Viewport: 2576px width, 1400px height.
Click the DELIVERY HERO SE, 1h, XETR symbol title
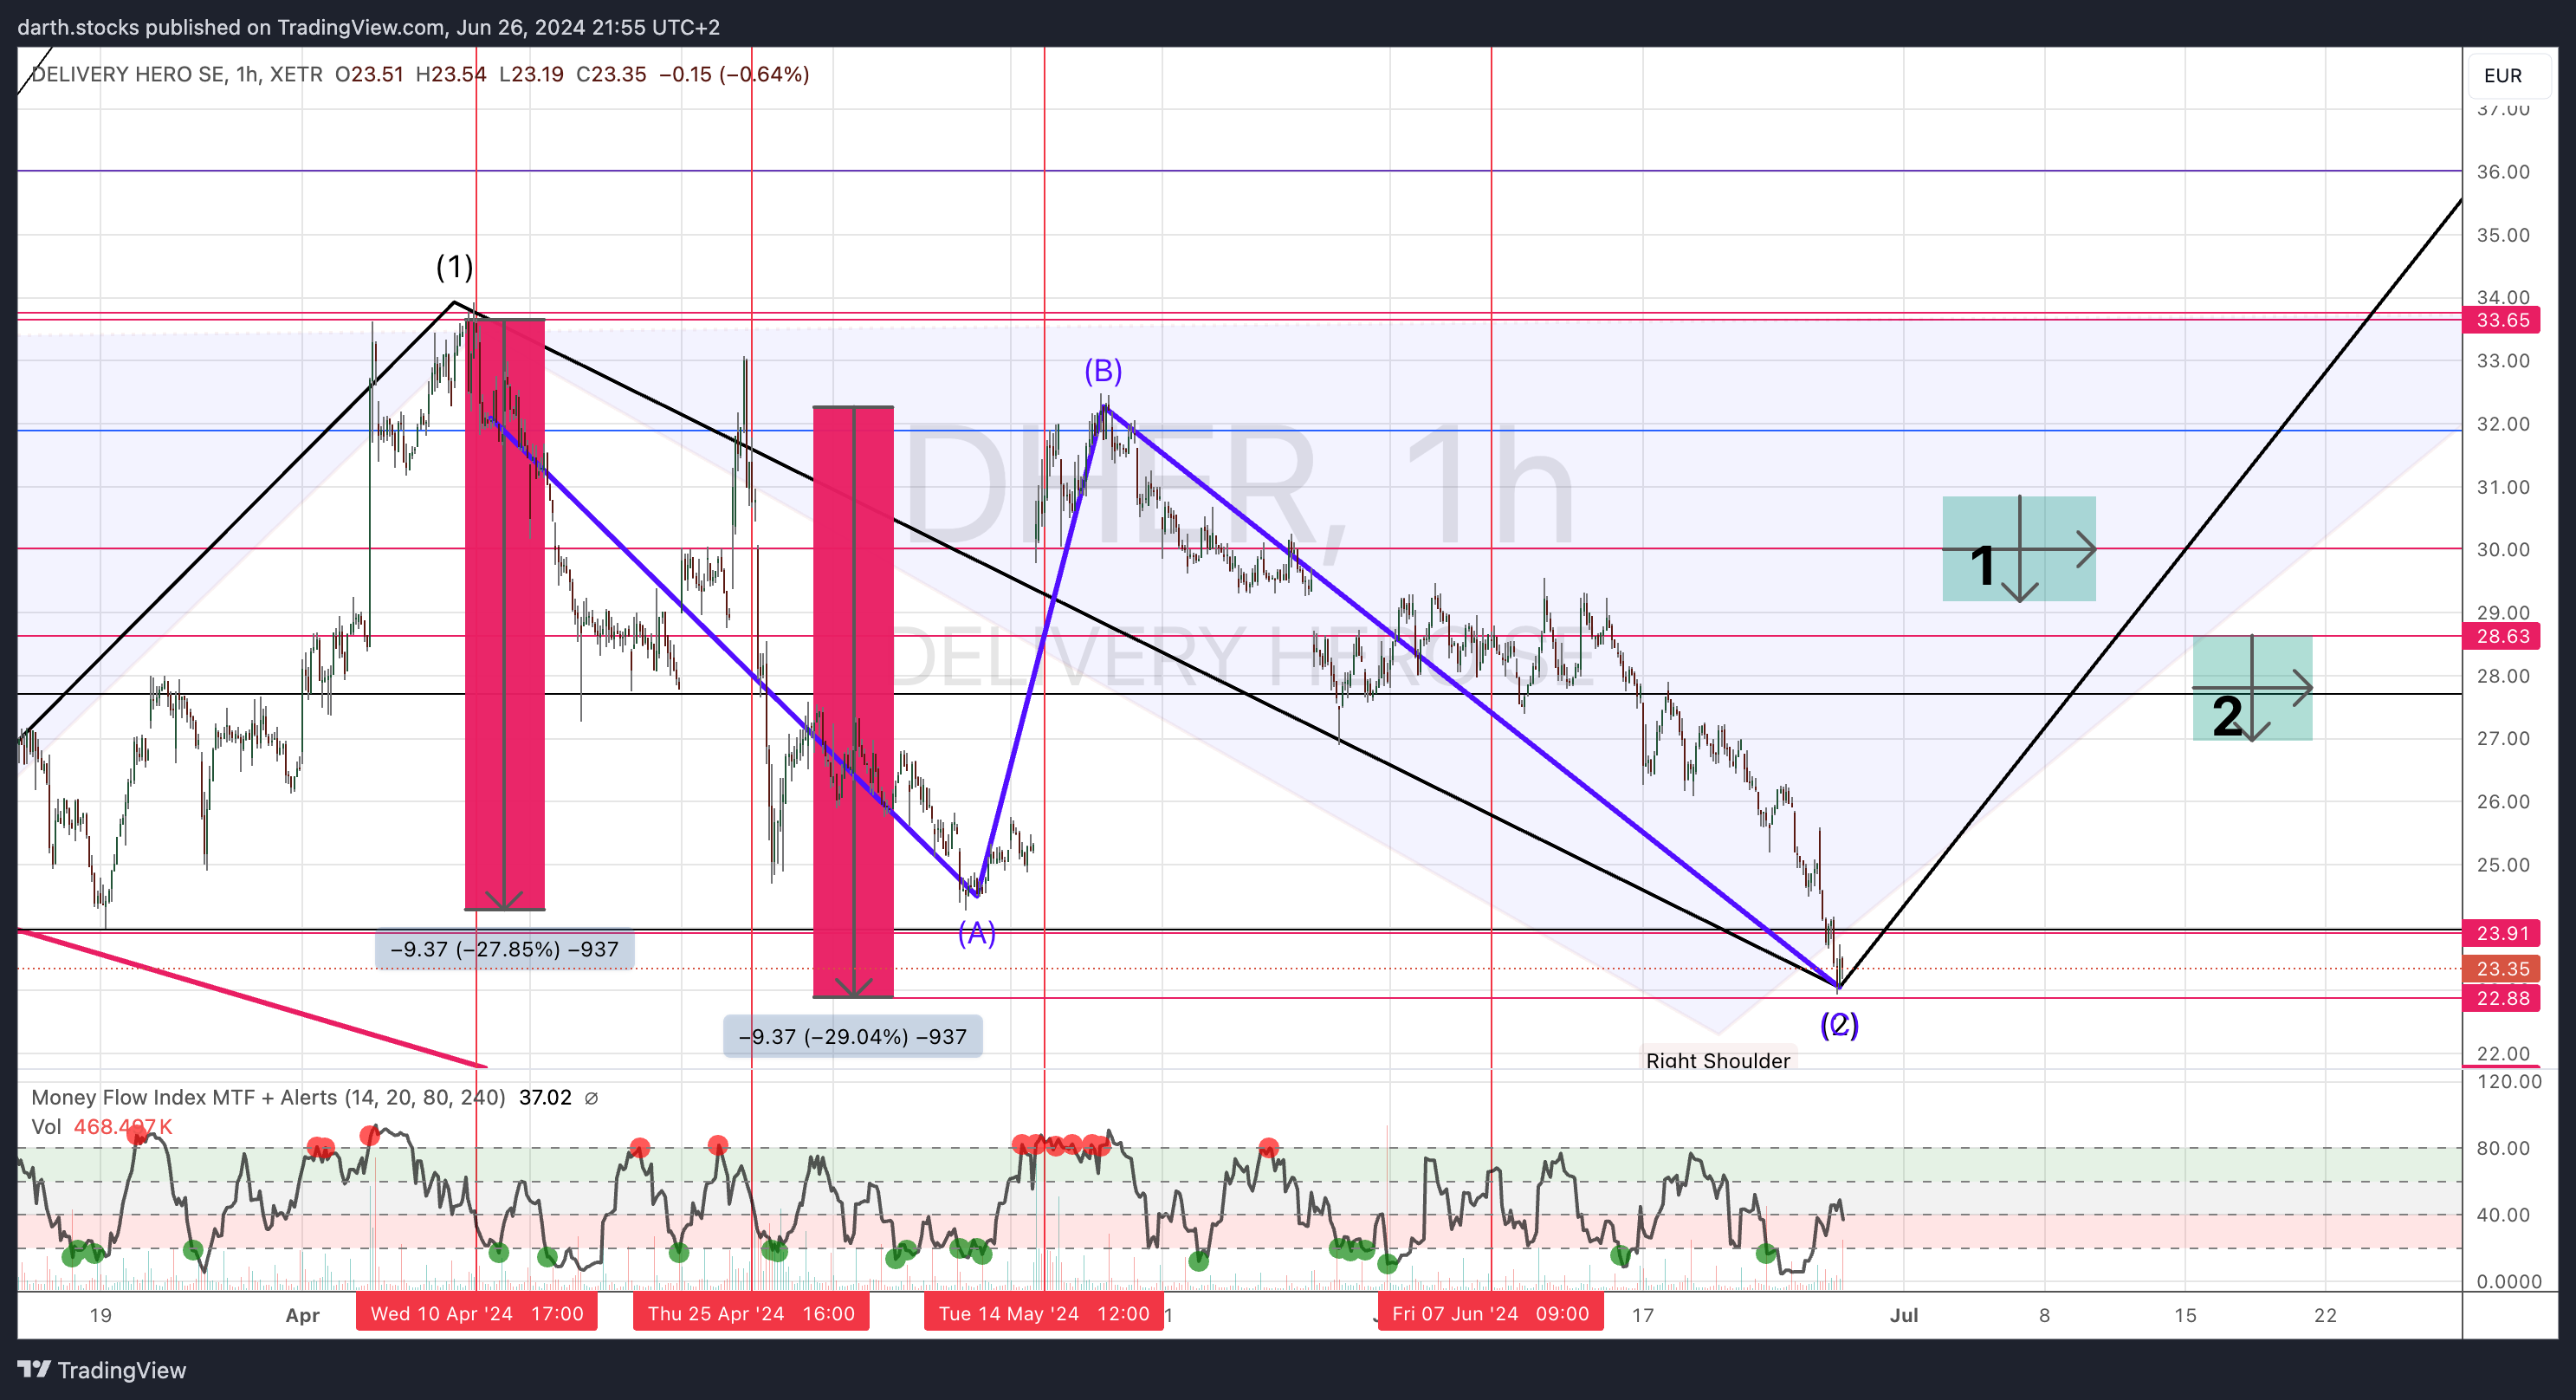coord(177,74)
